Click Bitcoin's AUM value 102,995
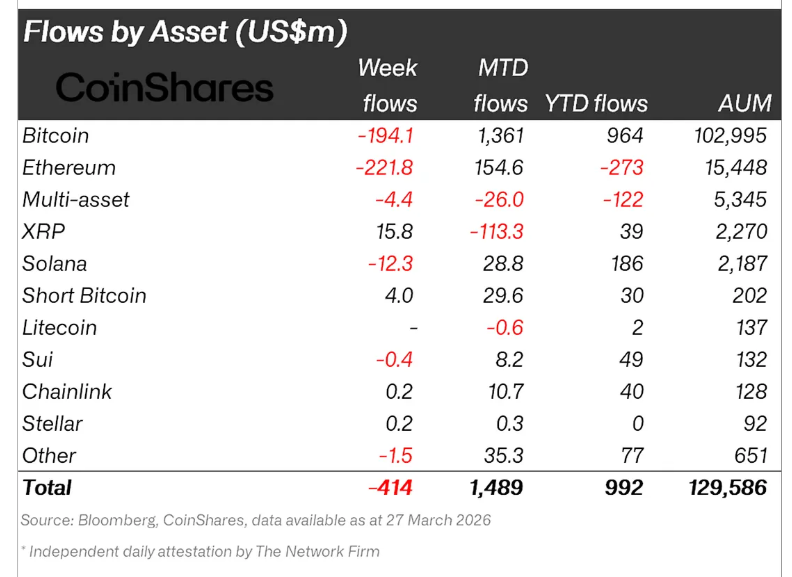 [x=728, y=136]
